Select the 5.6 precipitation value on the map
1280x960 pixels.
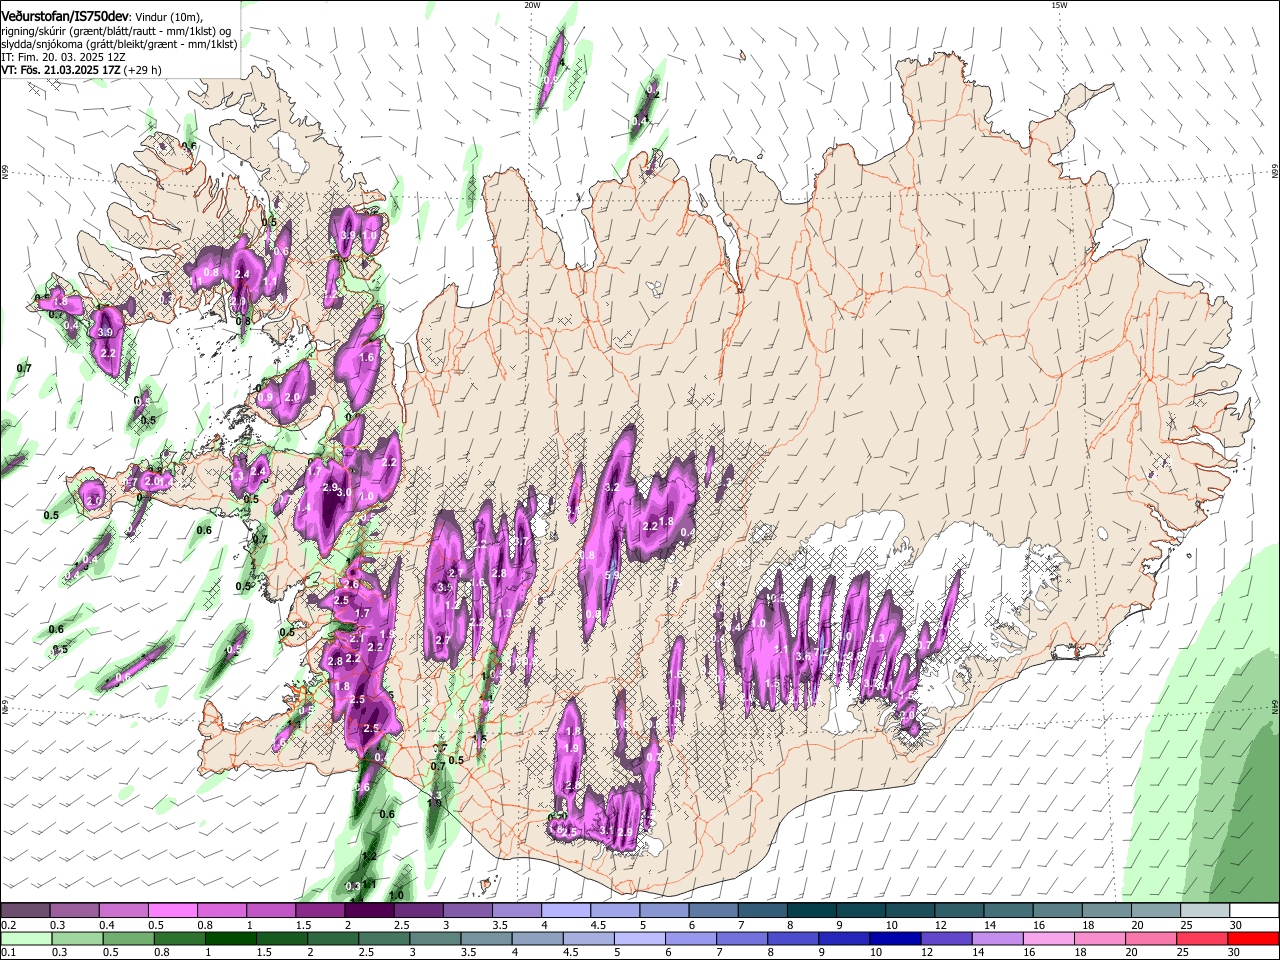pyautogui.click(x=613, y=576)
